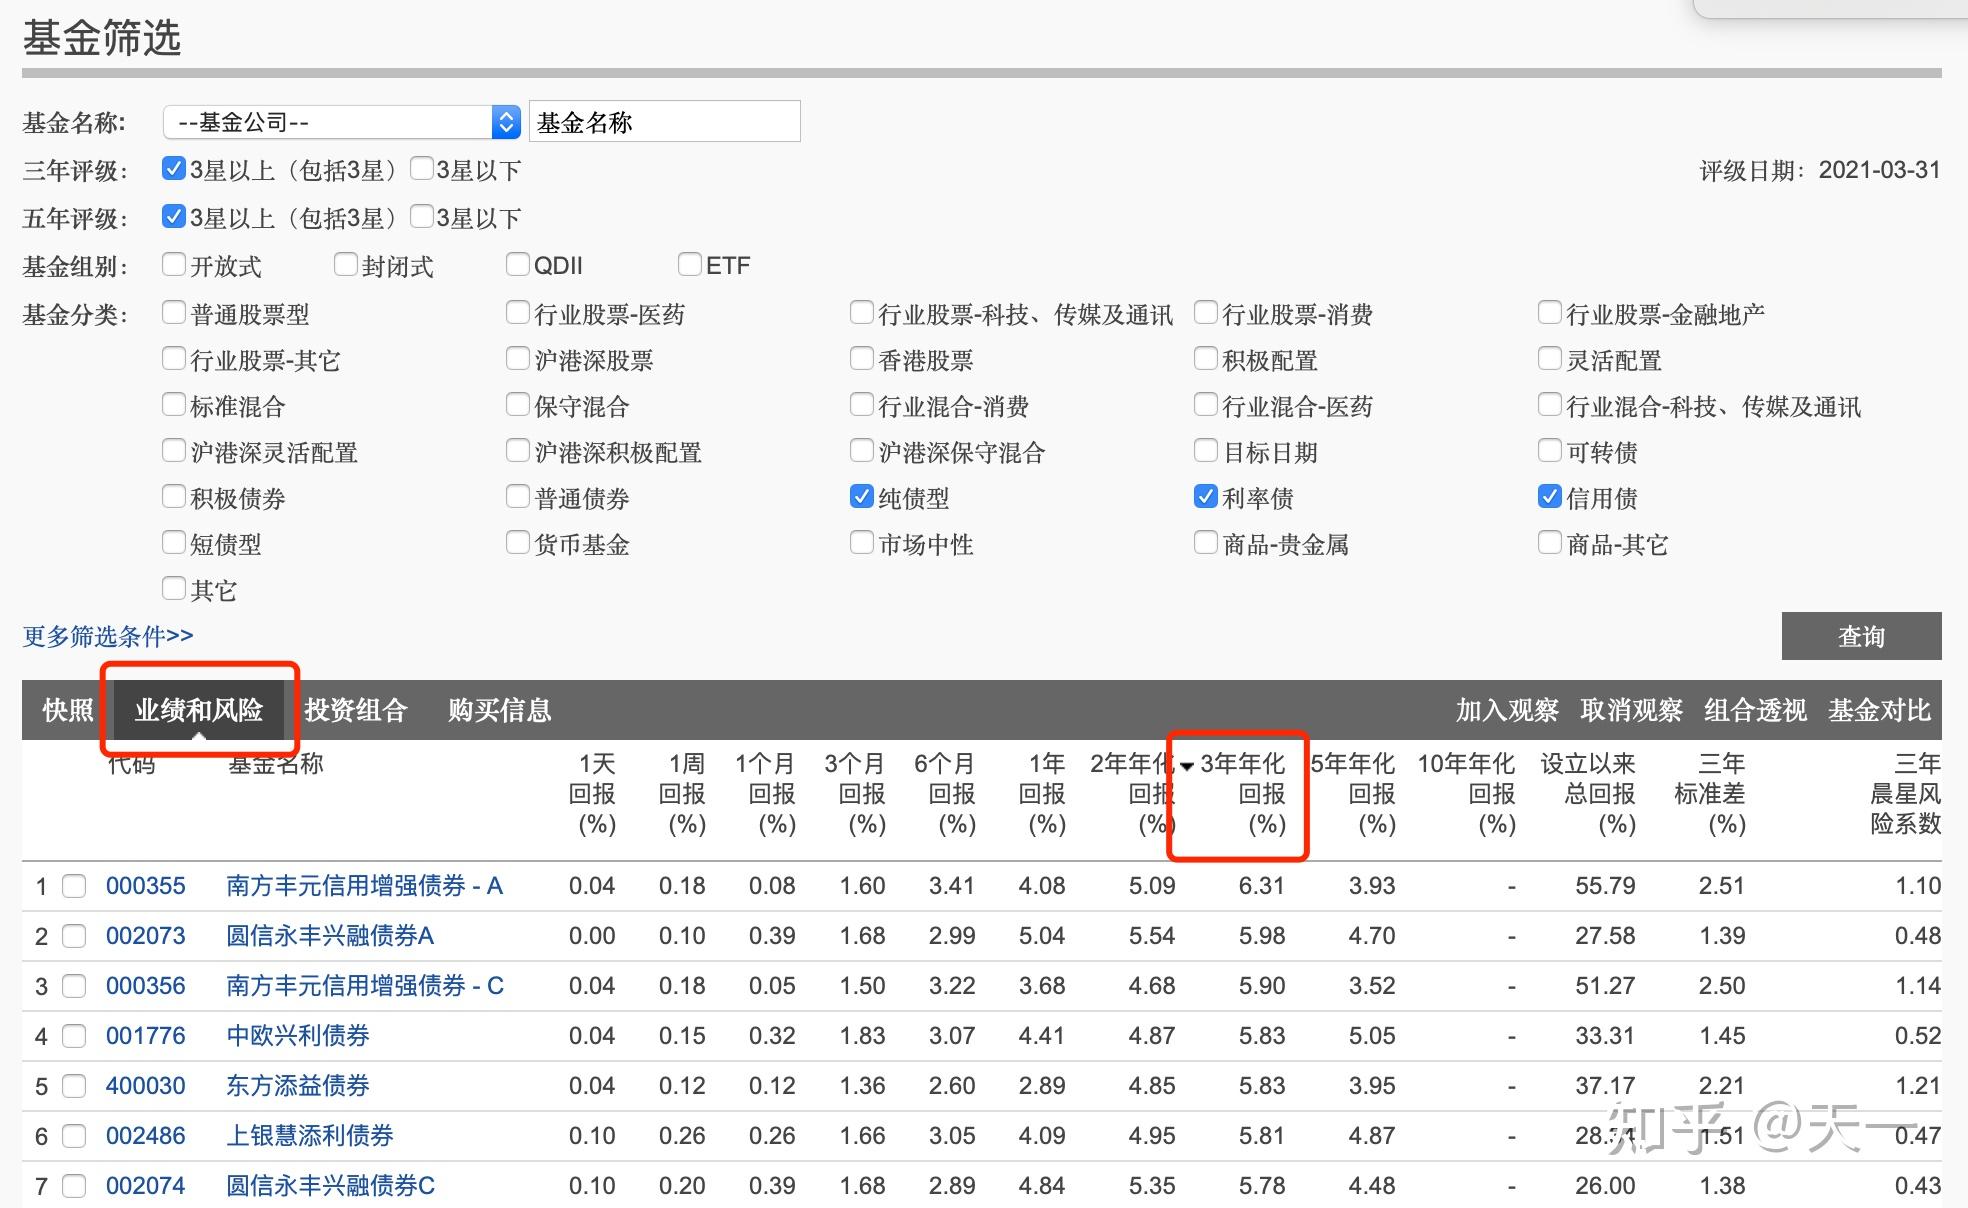Check the 市场中性 checkbox

tap(861, 542)
